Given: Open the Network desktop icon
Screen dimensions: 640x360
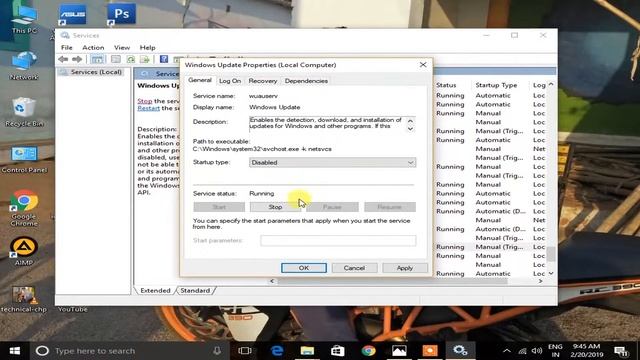Looking at the screenshot, I should (24, 65).
